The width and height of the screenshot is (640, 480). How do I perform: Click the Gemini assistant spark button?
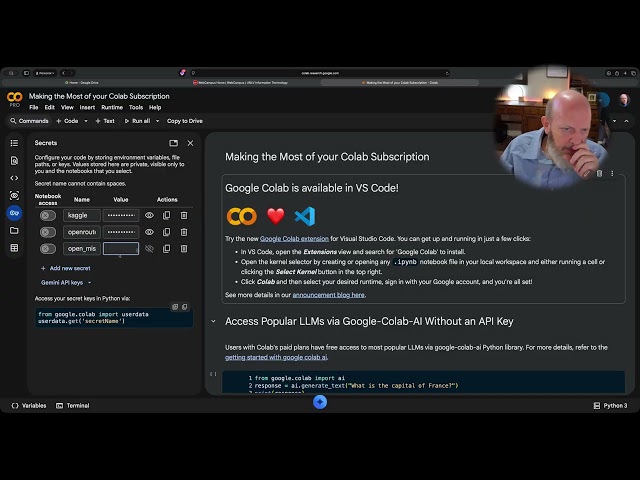coord(320,402)
